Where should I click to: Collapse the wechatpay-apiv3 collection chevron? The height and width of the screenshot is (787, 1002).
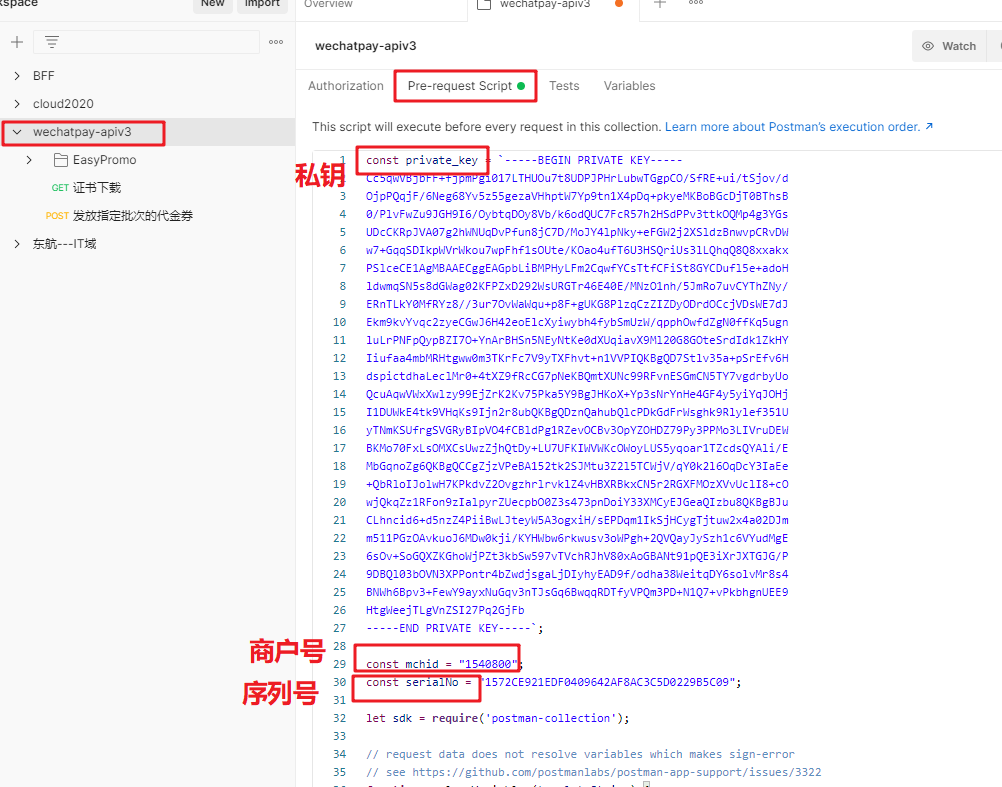point(17,132)
